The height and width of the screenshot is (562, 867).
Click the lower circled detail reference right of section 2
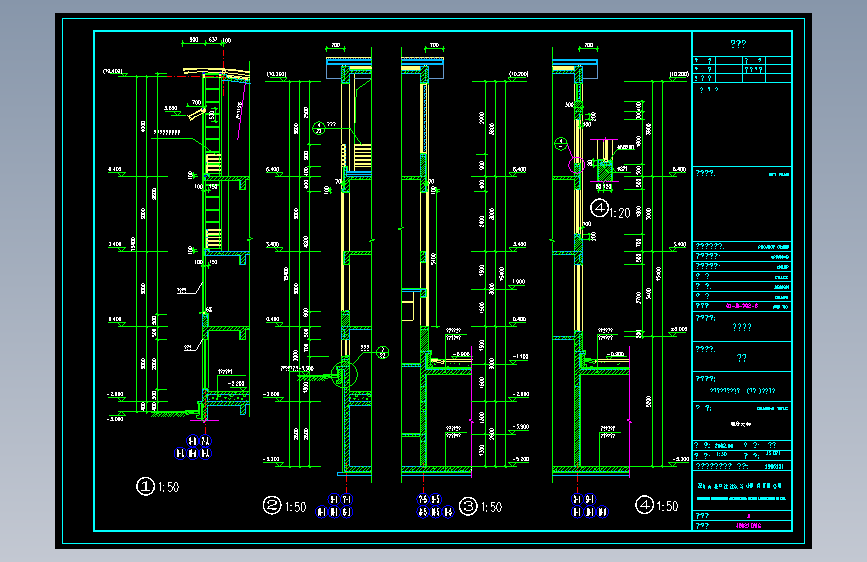pos(383,352)
